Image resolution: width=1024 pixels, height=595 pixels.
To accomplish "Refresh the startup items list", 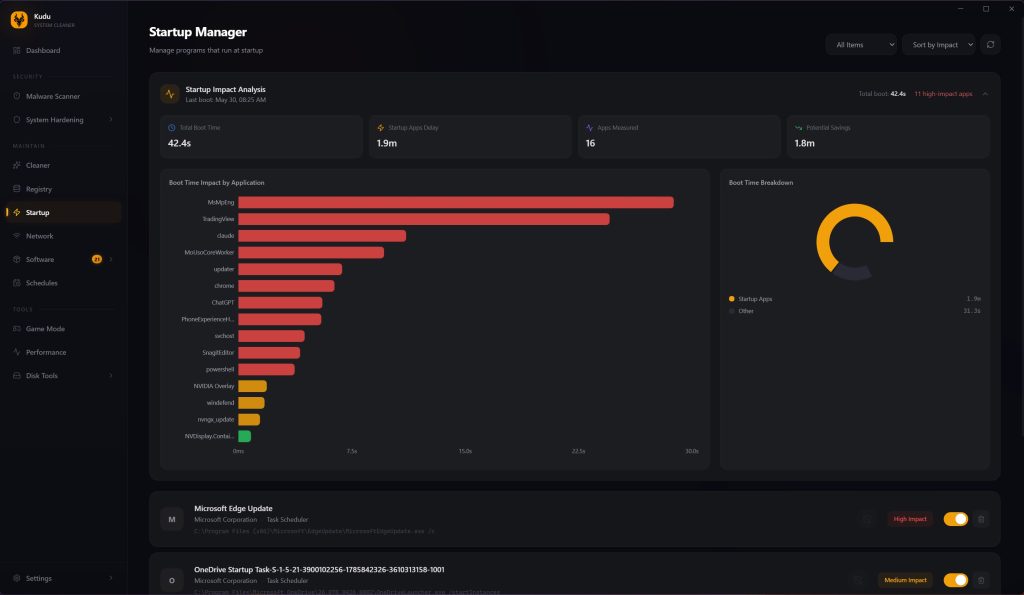I will (990, 44).
